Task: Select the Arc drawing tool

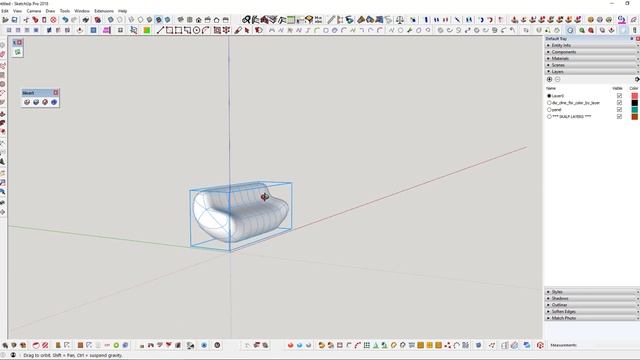Action: [x=205, y=30]
